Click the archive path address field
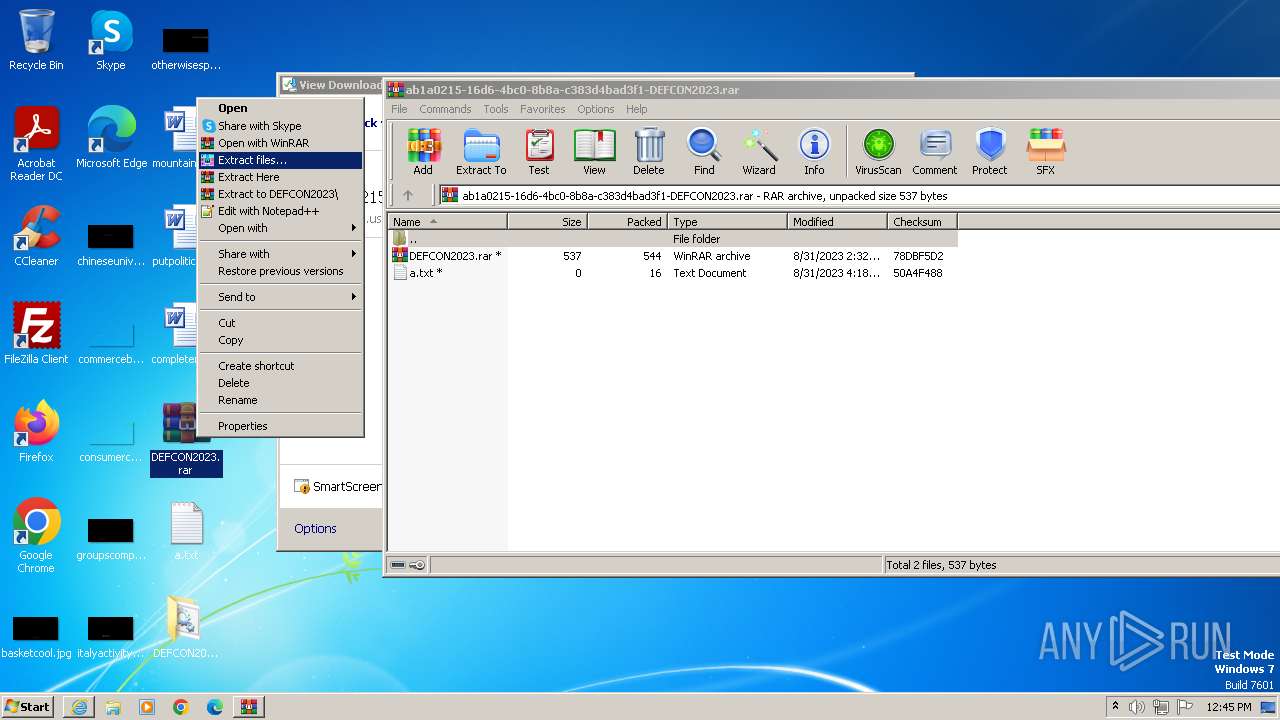 pyautogui.click(x=859, y=196)
